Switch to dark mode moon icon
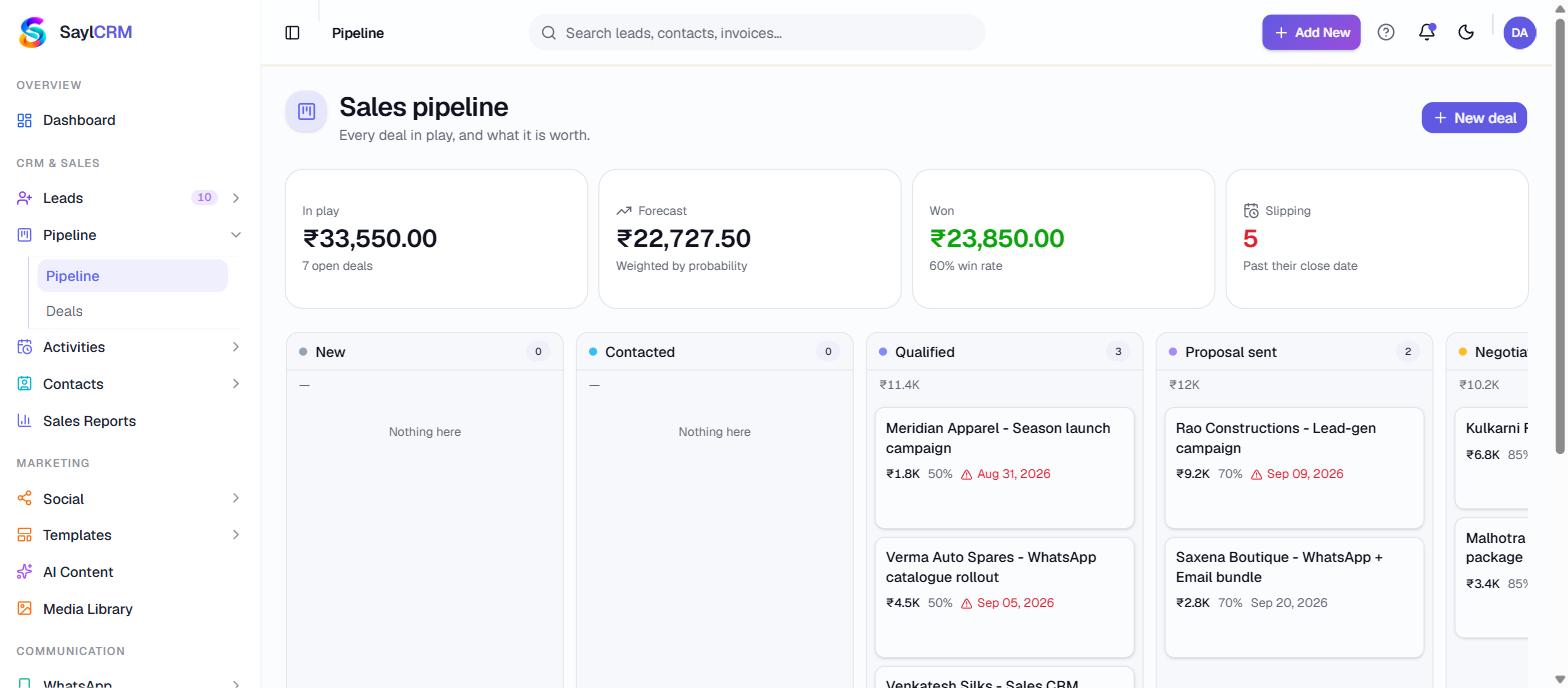Image resolution: width=1568 pixels, height=688 pixels. 1466,32
